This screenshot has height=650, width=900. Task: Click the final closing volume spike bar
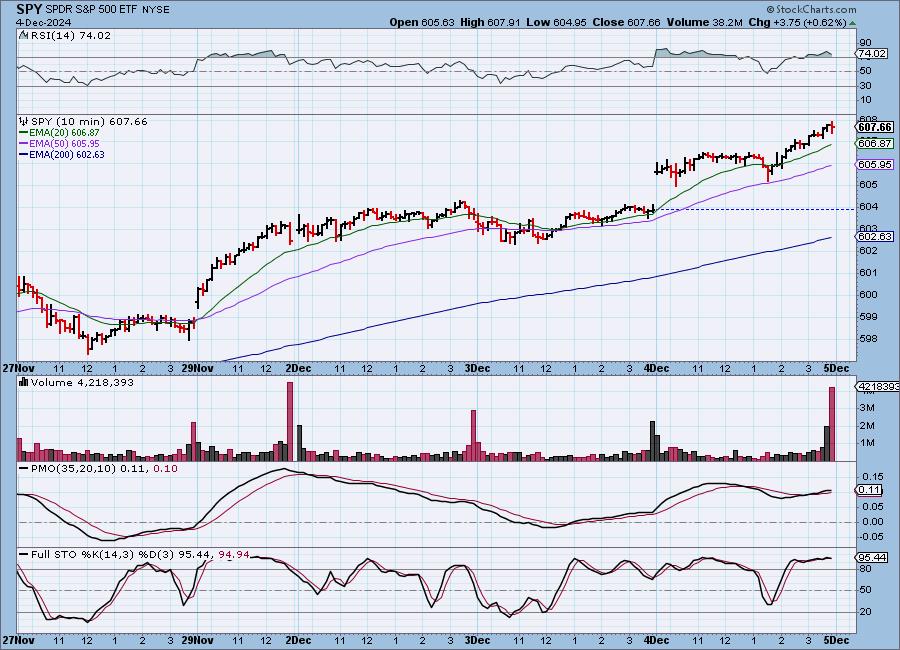(832, 424)
